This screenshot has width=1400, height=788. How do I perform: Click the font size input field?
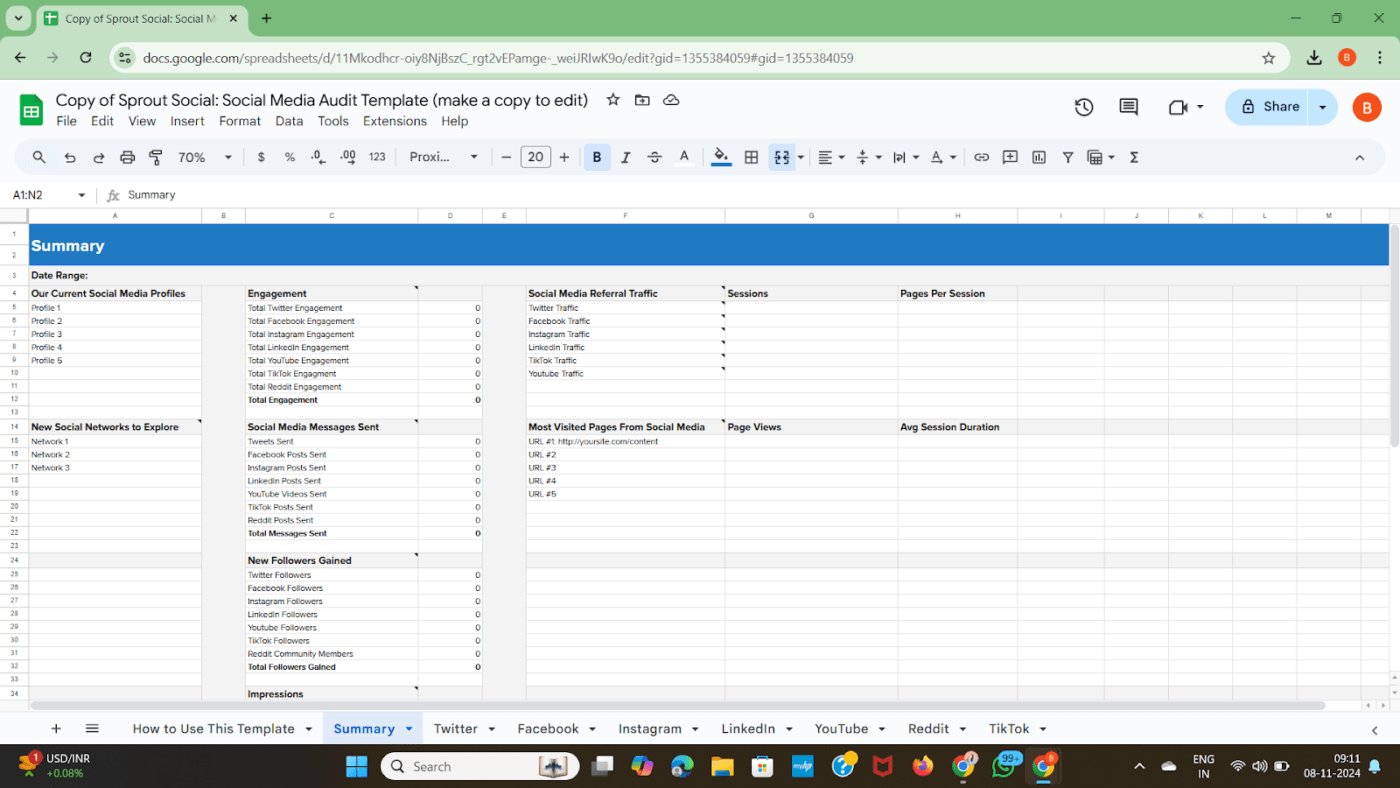[536, 157]
